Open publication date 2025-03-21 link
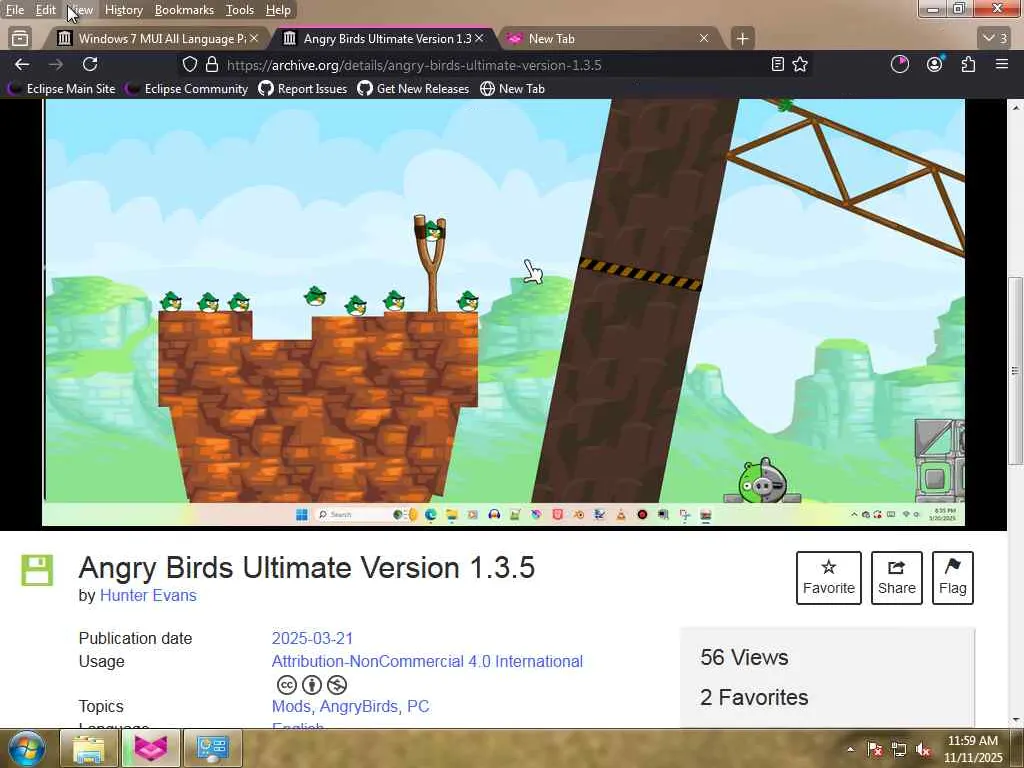This screenshot has height=768, width=1024. (x=312, y=638)
